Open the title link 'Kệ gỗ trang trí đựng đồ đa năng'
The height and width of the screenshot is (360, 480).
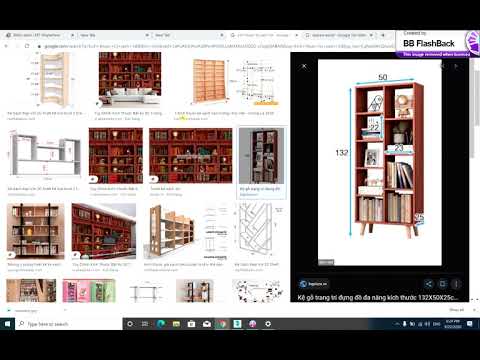click(x=378, y=297)
